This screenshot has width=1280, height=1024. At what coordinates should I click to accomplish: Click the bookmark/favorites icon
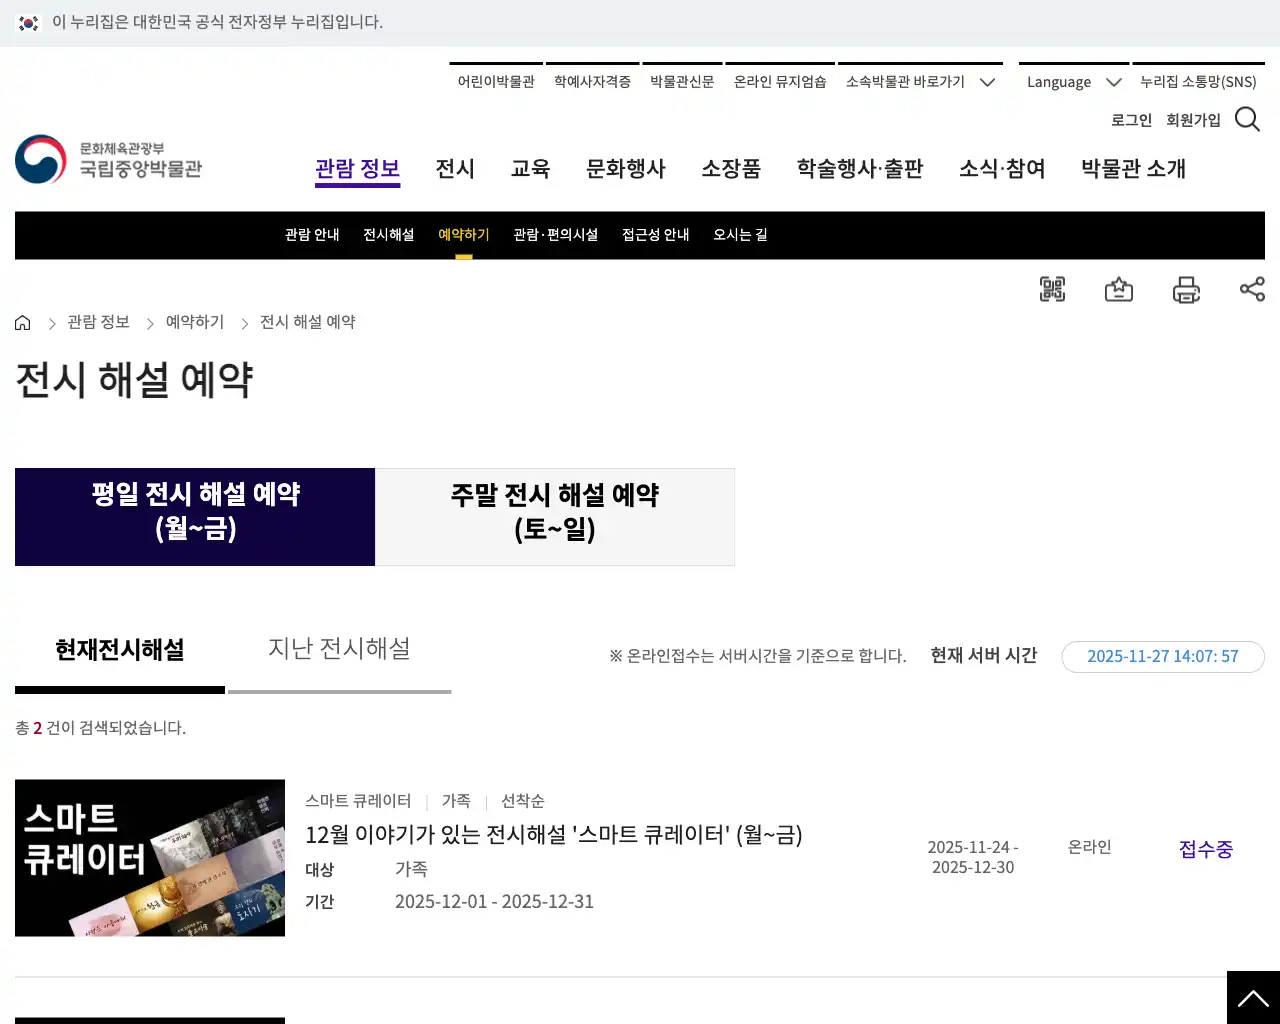pyautogui.click(x=1119, y=289)
